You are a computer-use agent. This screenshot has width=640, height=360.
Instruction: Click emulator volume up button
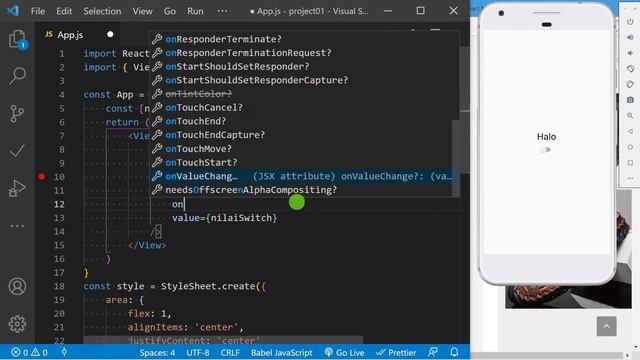[x=630, y=37]
